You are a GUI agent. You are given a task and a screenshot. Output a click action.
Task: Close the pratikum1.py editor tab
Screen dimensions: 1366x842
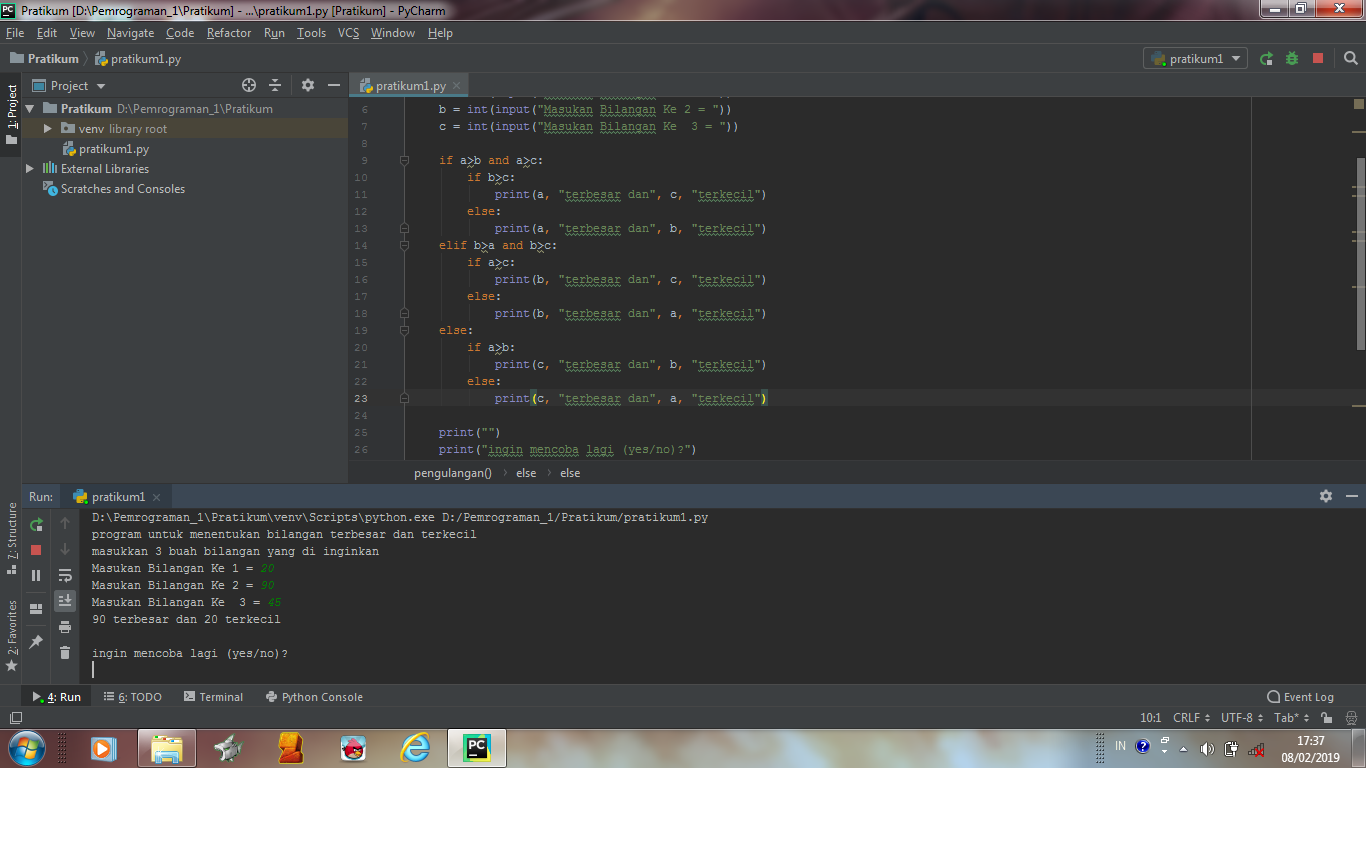[x=456, y=86]
